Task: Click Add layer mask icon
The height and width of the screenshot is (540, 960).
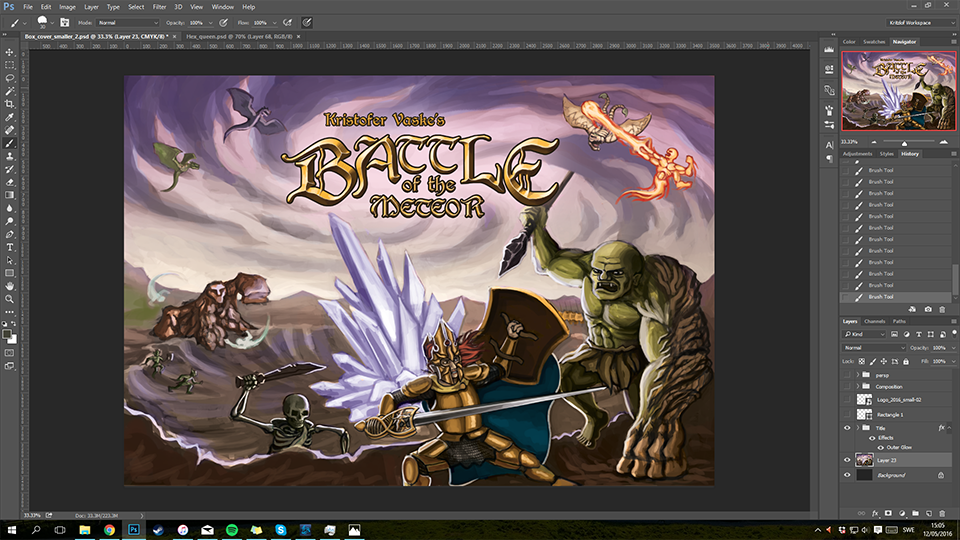Action: point(888,513)
